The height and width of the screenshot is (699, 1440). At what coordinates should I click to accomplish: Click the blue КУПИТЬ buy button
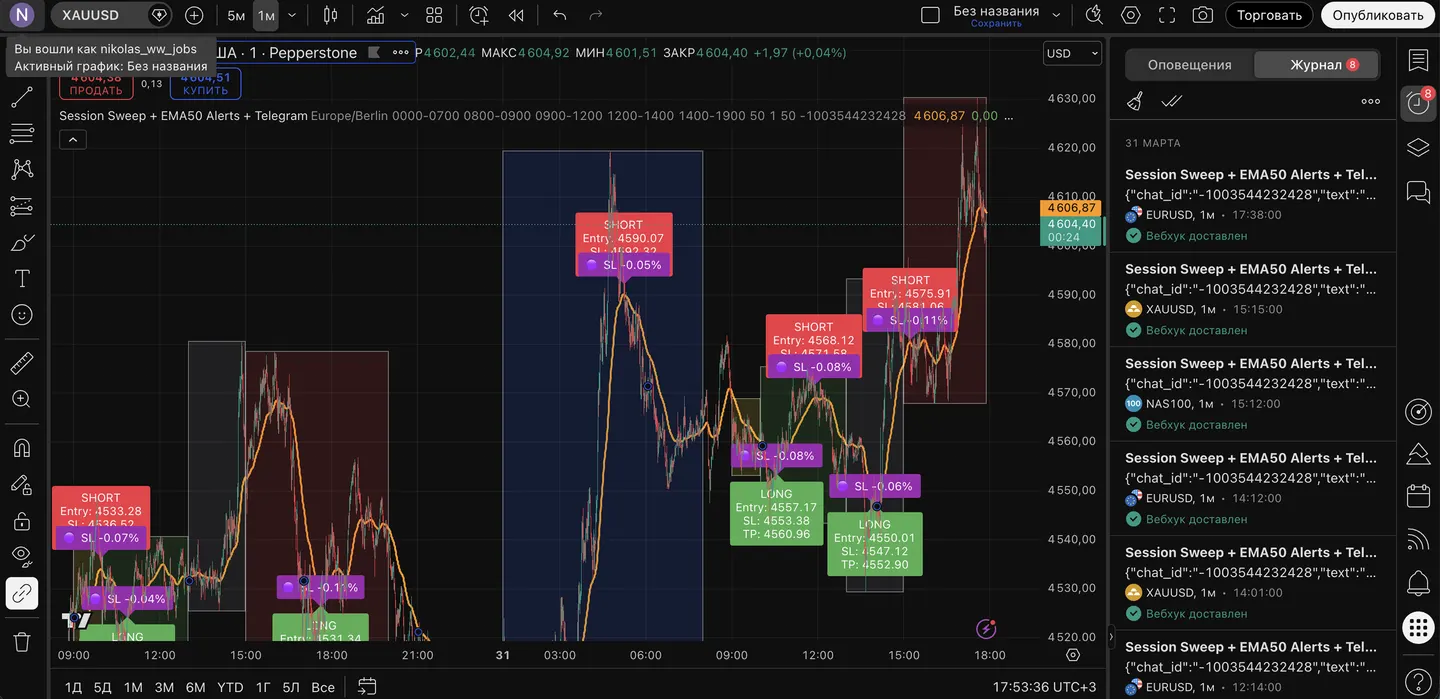coord(205,84)
